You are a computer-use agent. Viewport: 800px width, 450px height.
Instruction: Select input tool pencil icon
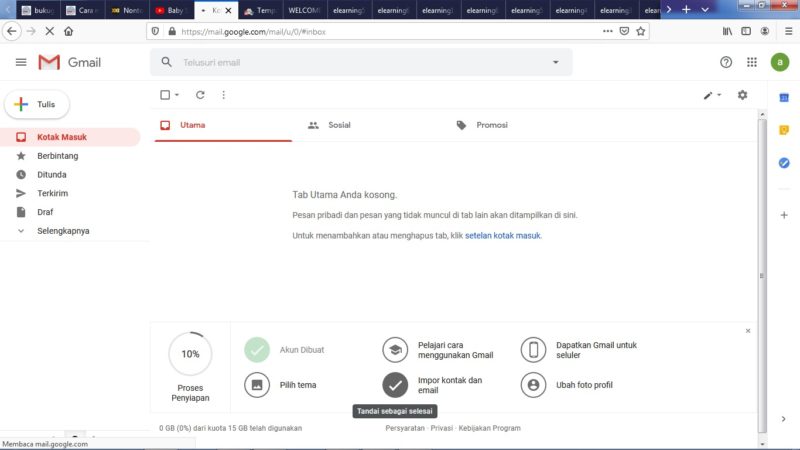pyautogui.click(x=708, y=95)
